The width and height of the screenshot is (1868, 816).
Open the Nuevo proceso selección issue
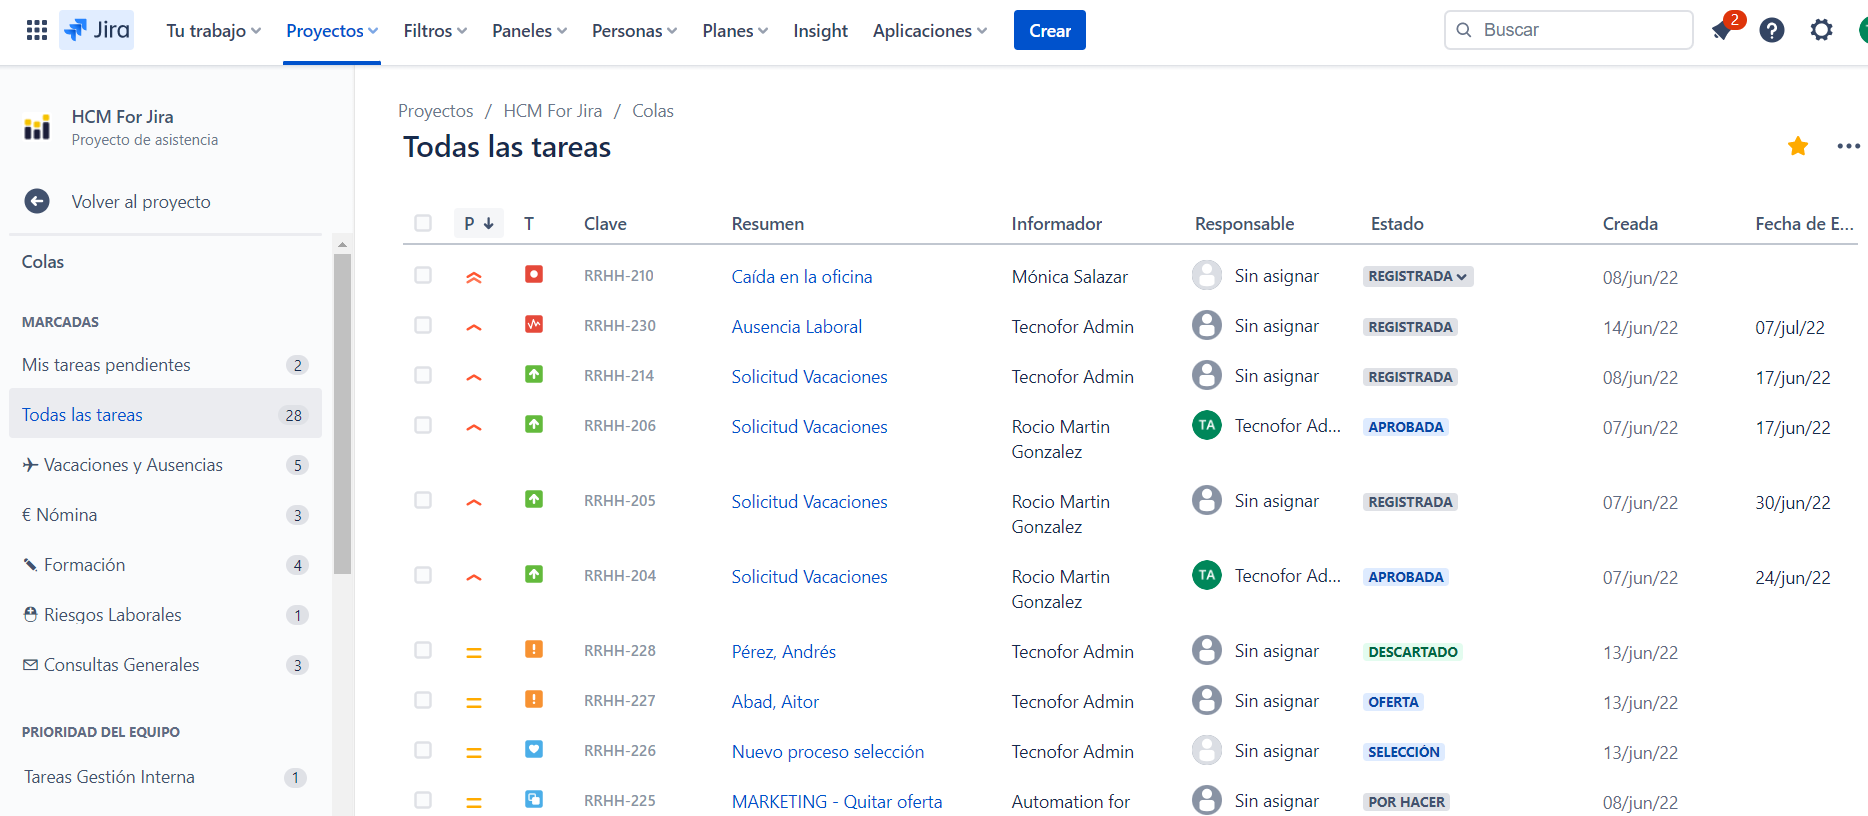tap(828, 752)
